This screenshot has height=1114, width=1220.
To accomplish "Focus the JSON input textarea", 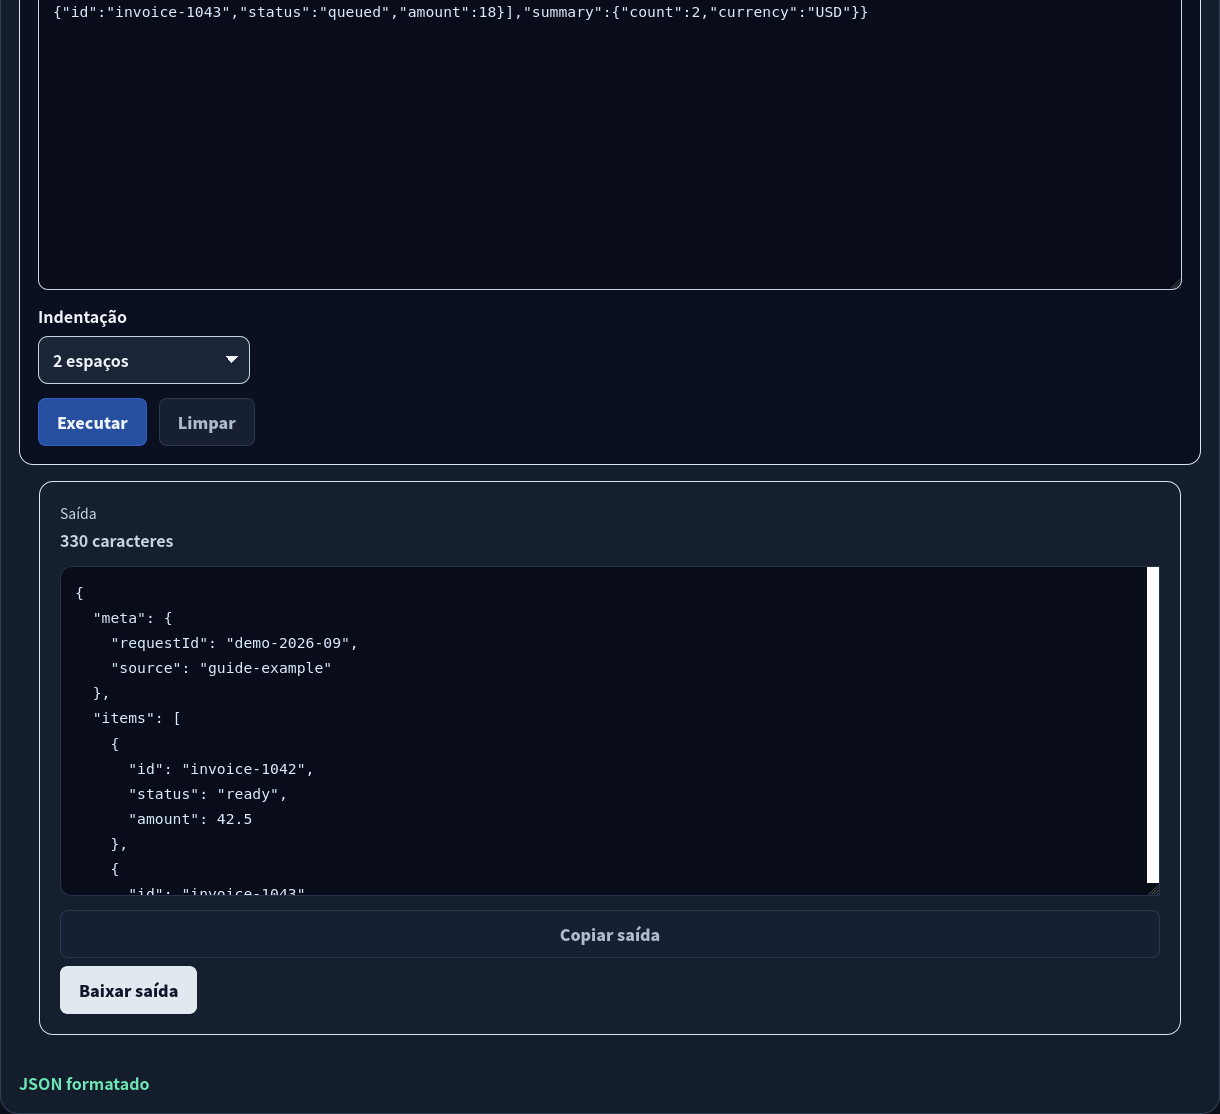I will tap(610, 145).
